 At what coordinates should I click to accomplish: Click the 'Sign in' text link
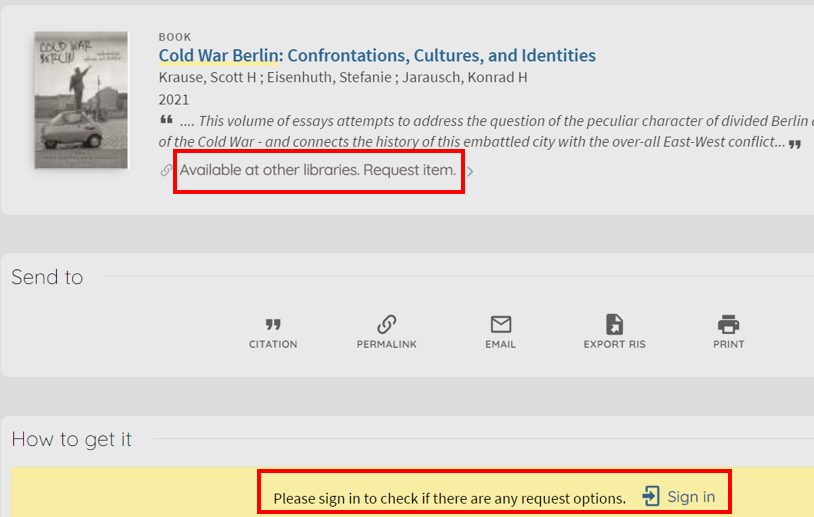691,496
